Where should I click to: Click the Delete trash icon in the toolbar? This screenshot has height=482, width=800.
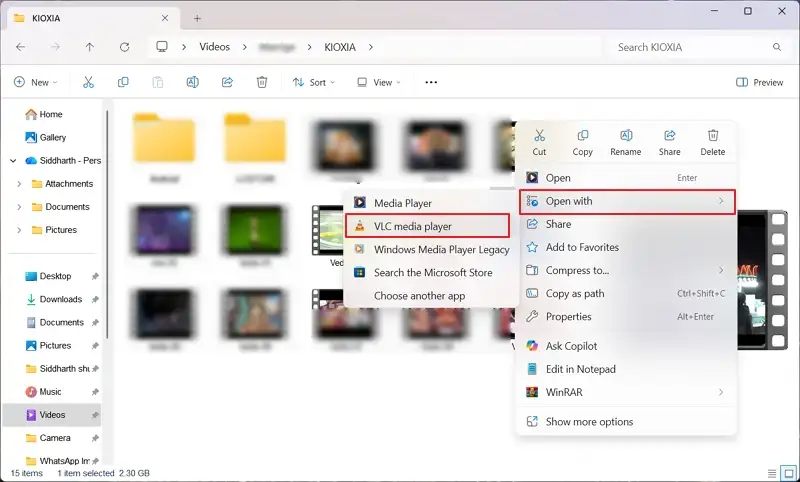tap(262, 82)
